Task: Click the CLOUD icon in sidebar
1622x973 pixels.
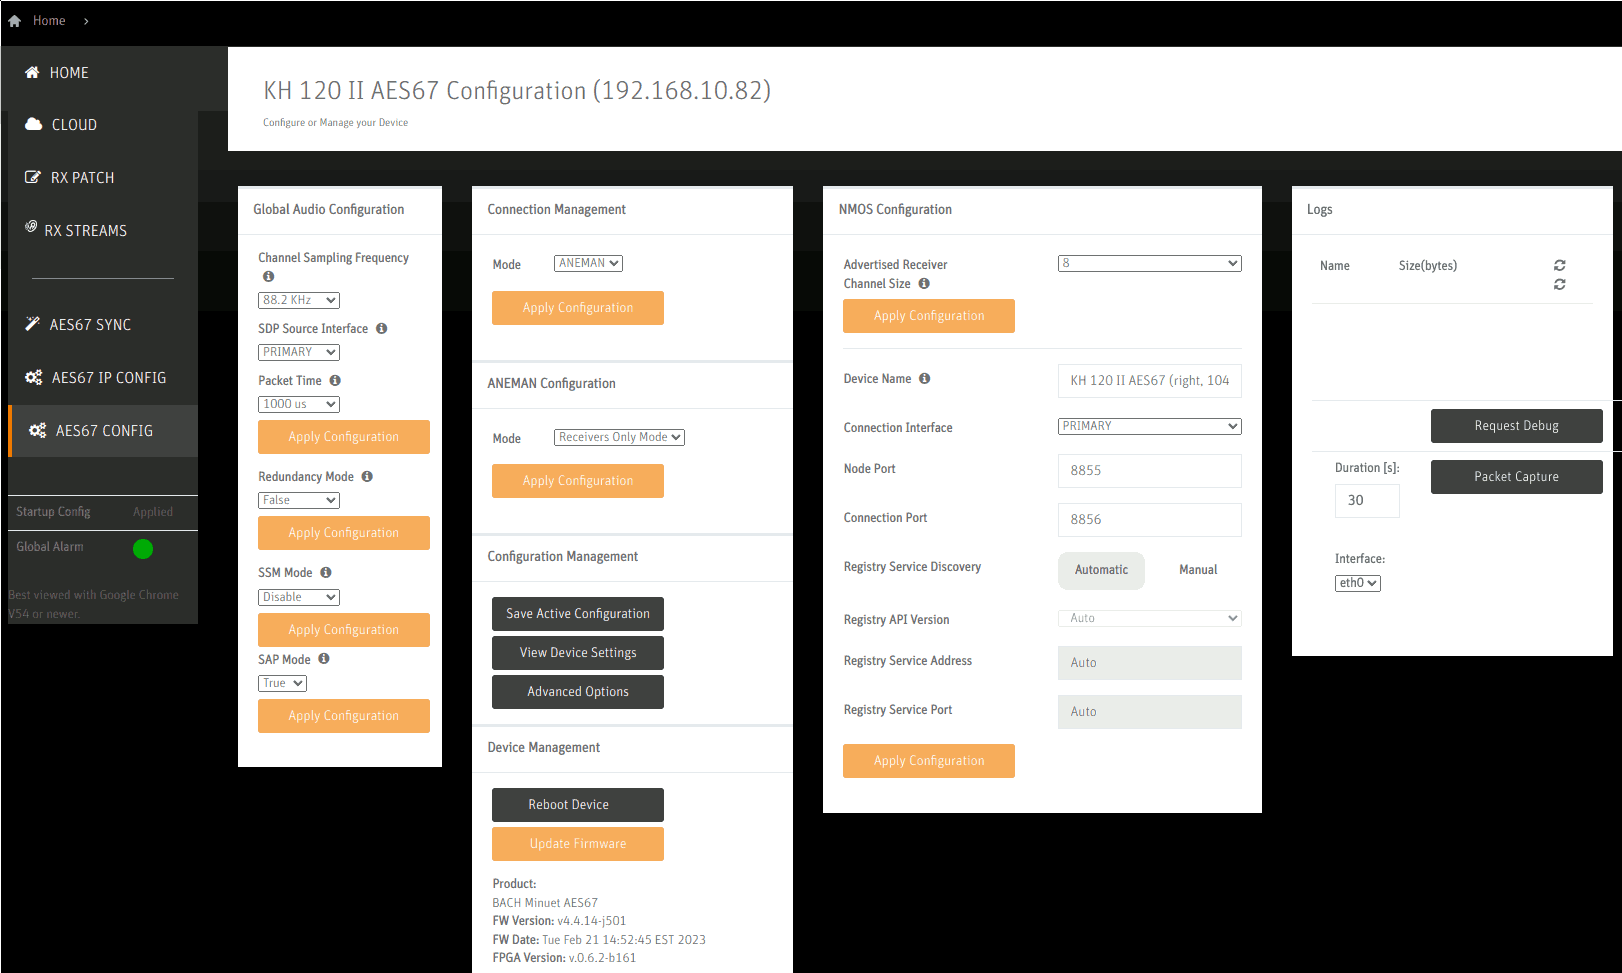Action: coord(34,124)
